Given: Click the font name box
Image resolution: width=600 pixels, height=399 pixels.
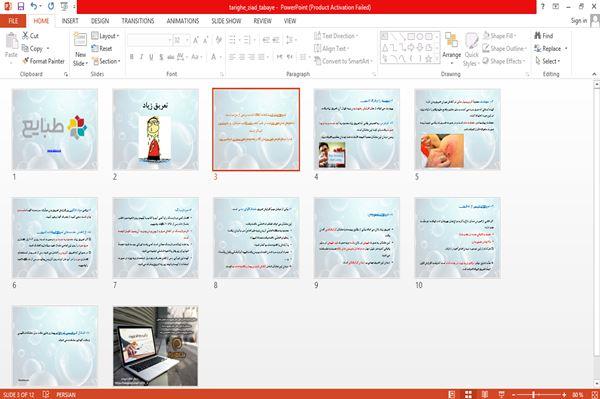Looking at the screenshot, I should coord(149,40).
